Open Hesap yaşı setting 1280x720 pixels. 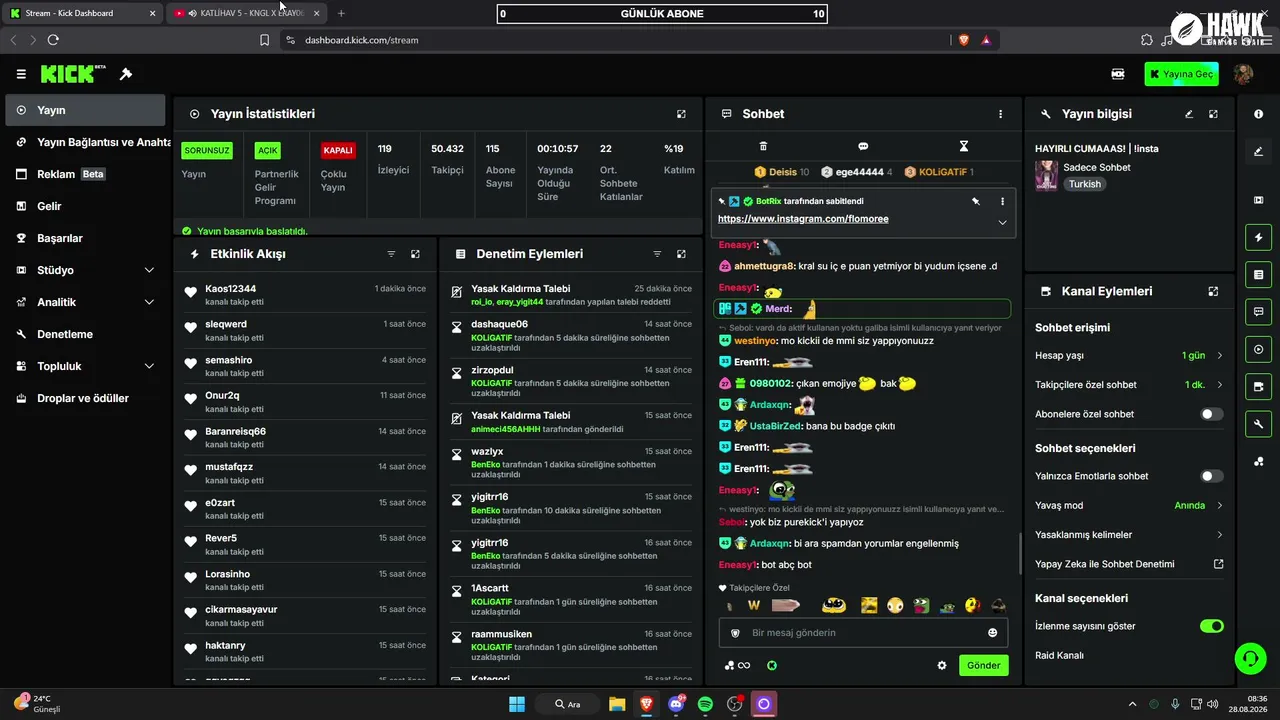pos(1129,355)
